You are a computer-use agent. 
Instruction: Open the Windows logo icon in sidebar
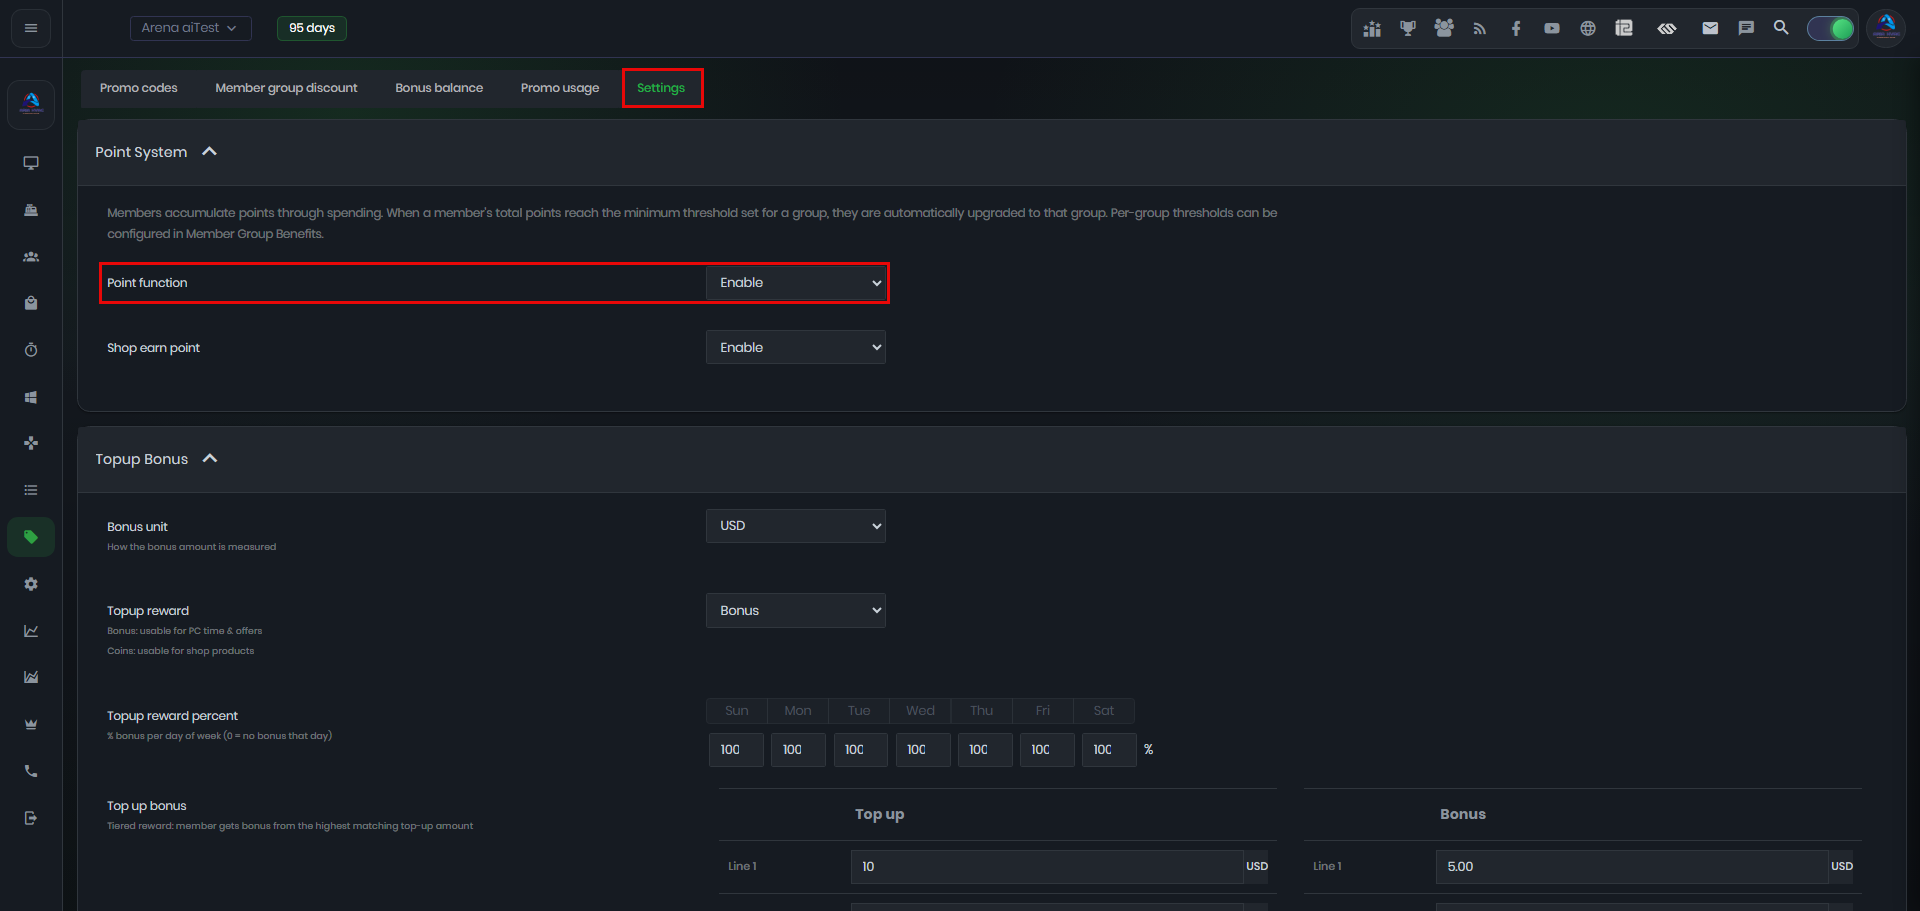coord(31,397)
